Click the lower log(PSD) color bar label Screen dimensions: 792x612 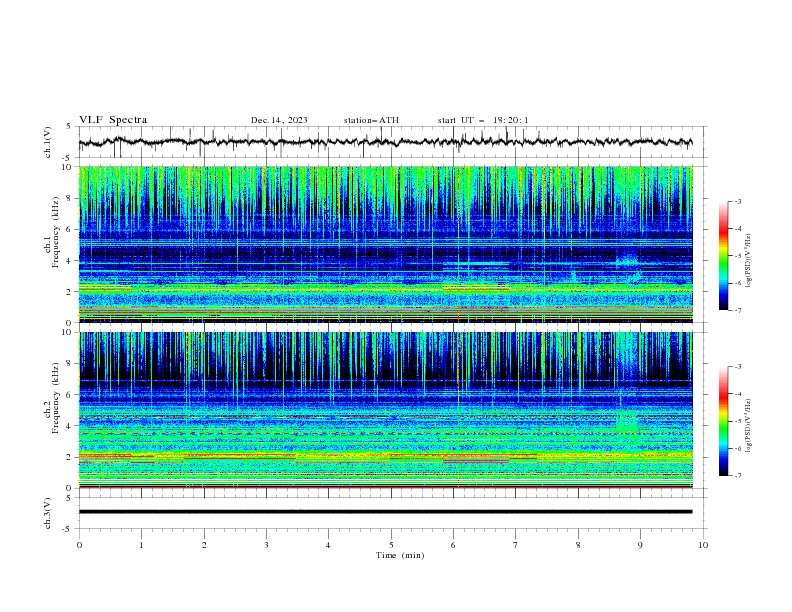tap(748, 426)
